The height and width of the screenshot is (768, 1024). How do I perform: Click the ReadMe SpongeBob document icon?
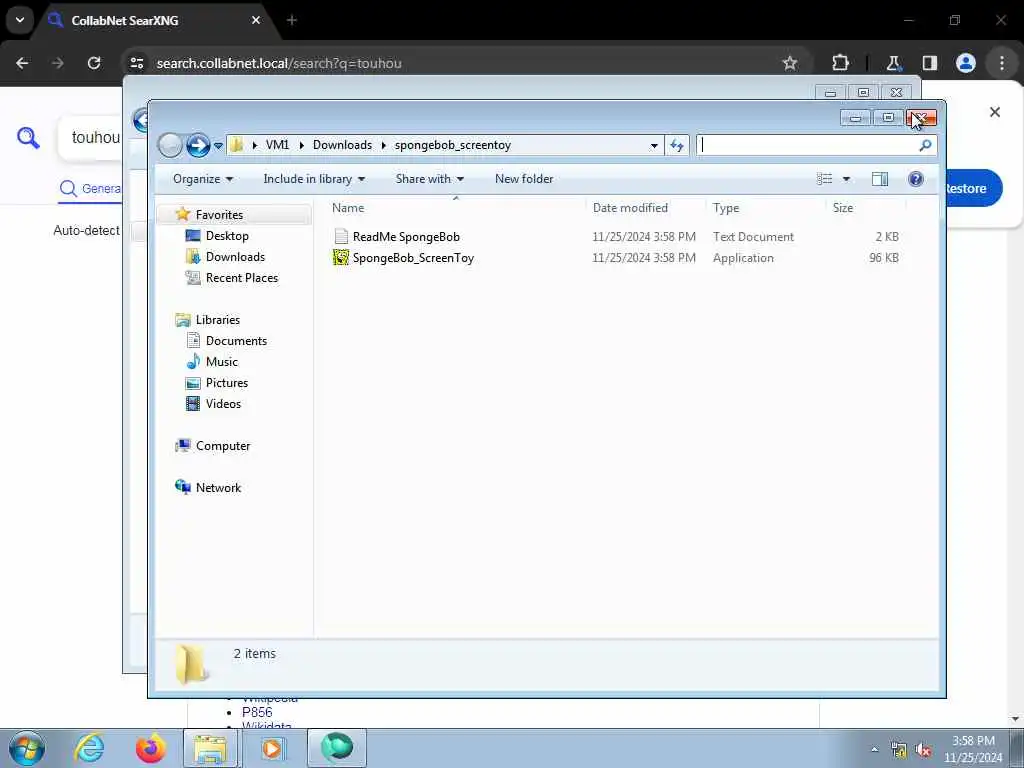341,236
